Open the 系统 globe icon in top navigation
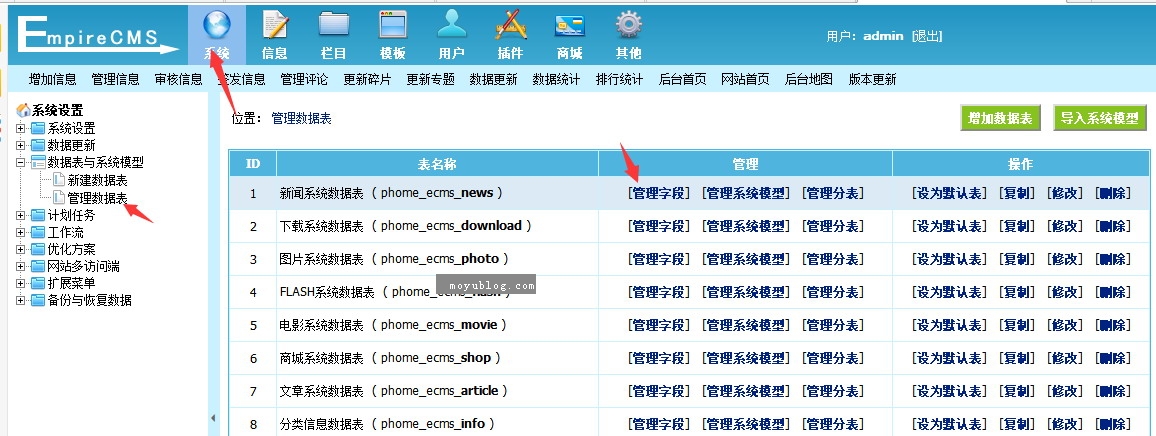This screenshot has width=1156, height=436. click(x=217, y=25)
